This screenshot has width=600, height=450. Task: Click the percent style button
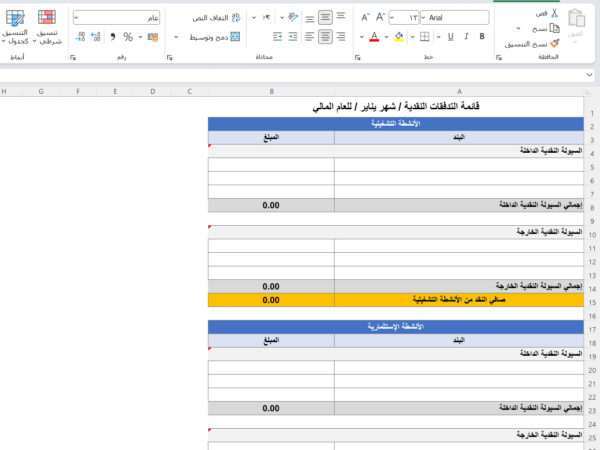click(x=128, y=37)
